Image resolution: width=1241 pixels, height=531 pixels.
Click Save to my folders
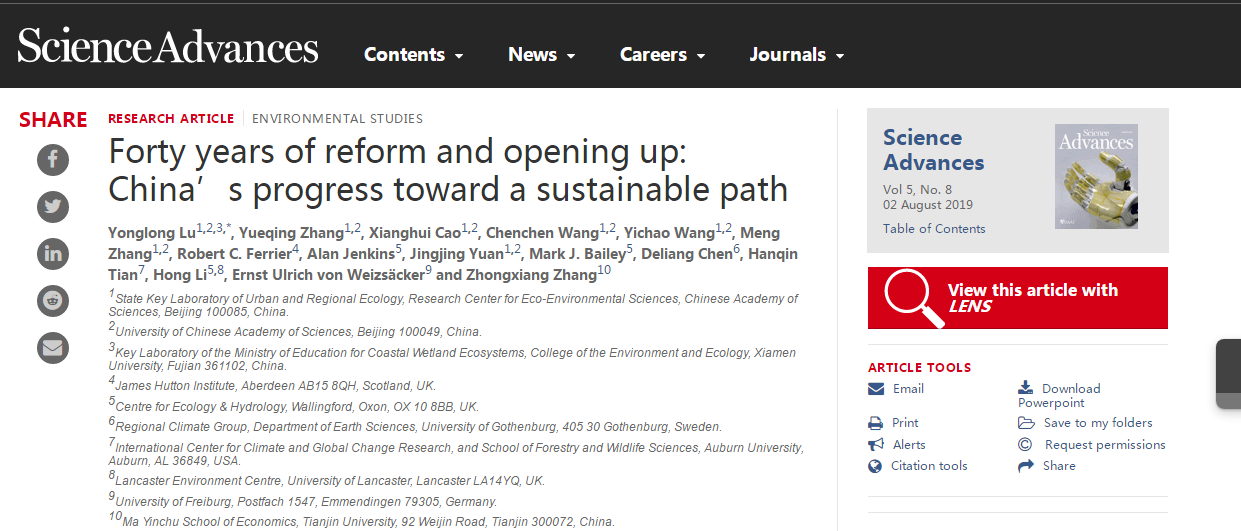(1097, 423)
